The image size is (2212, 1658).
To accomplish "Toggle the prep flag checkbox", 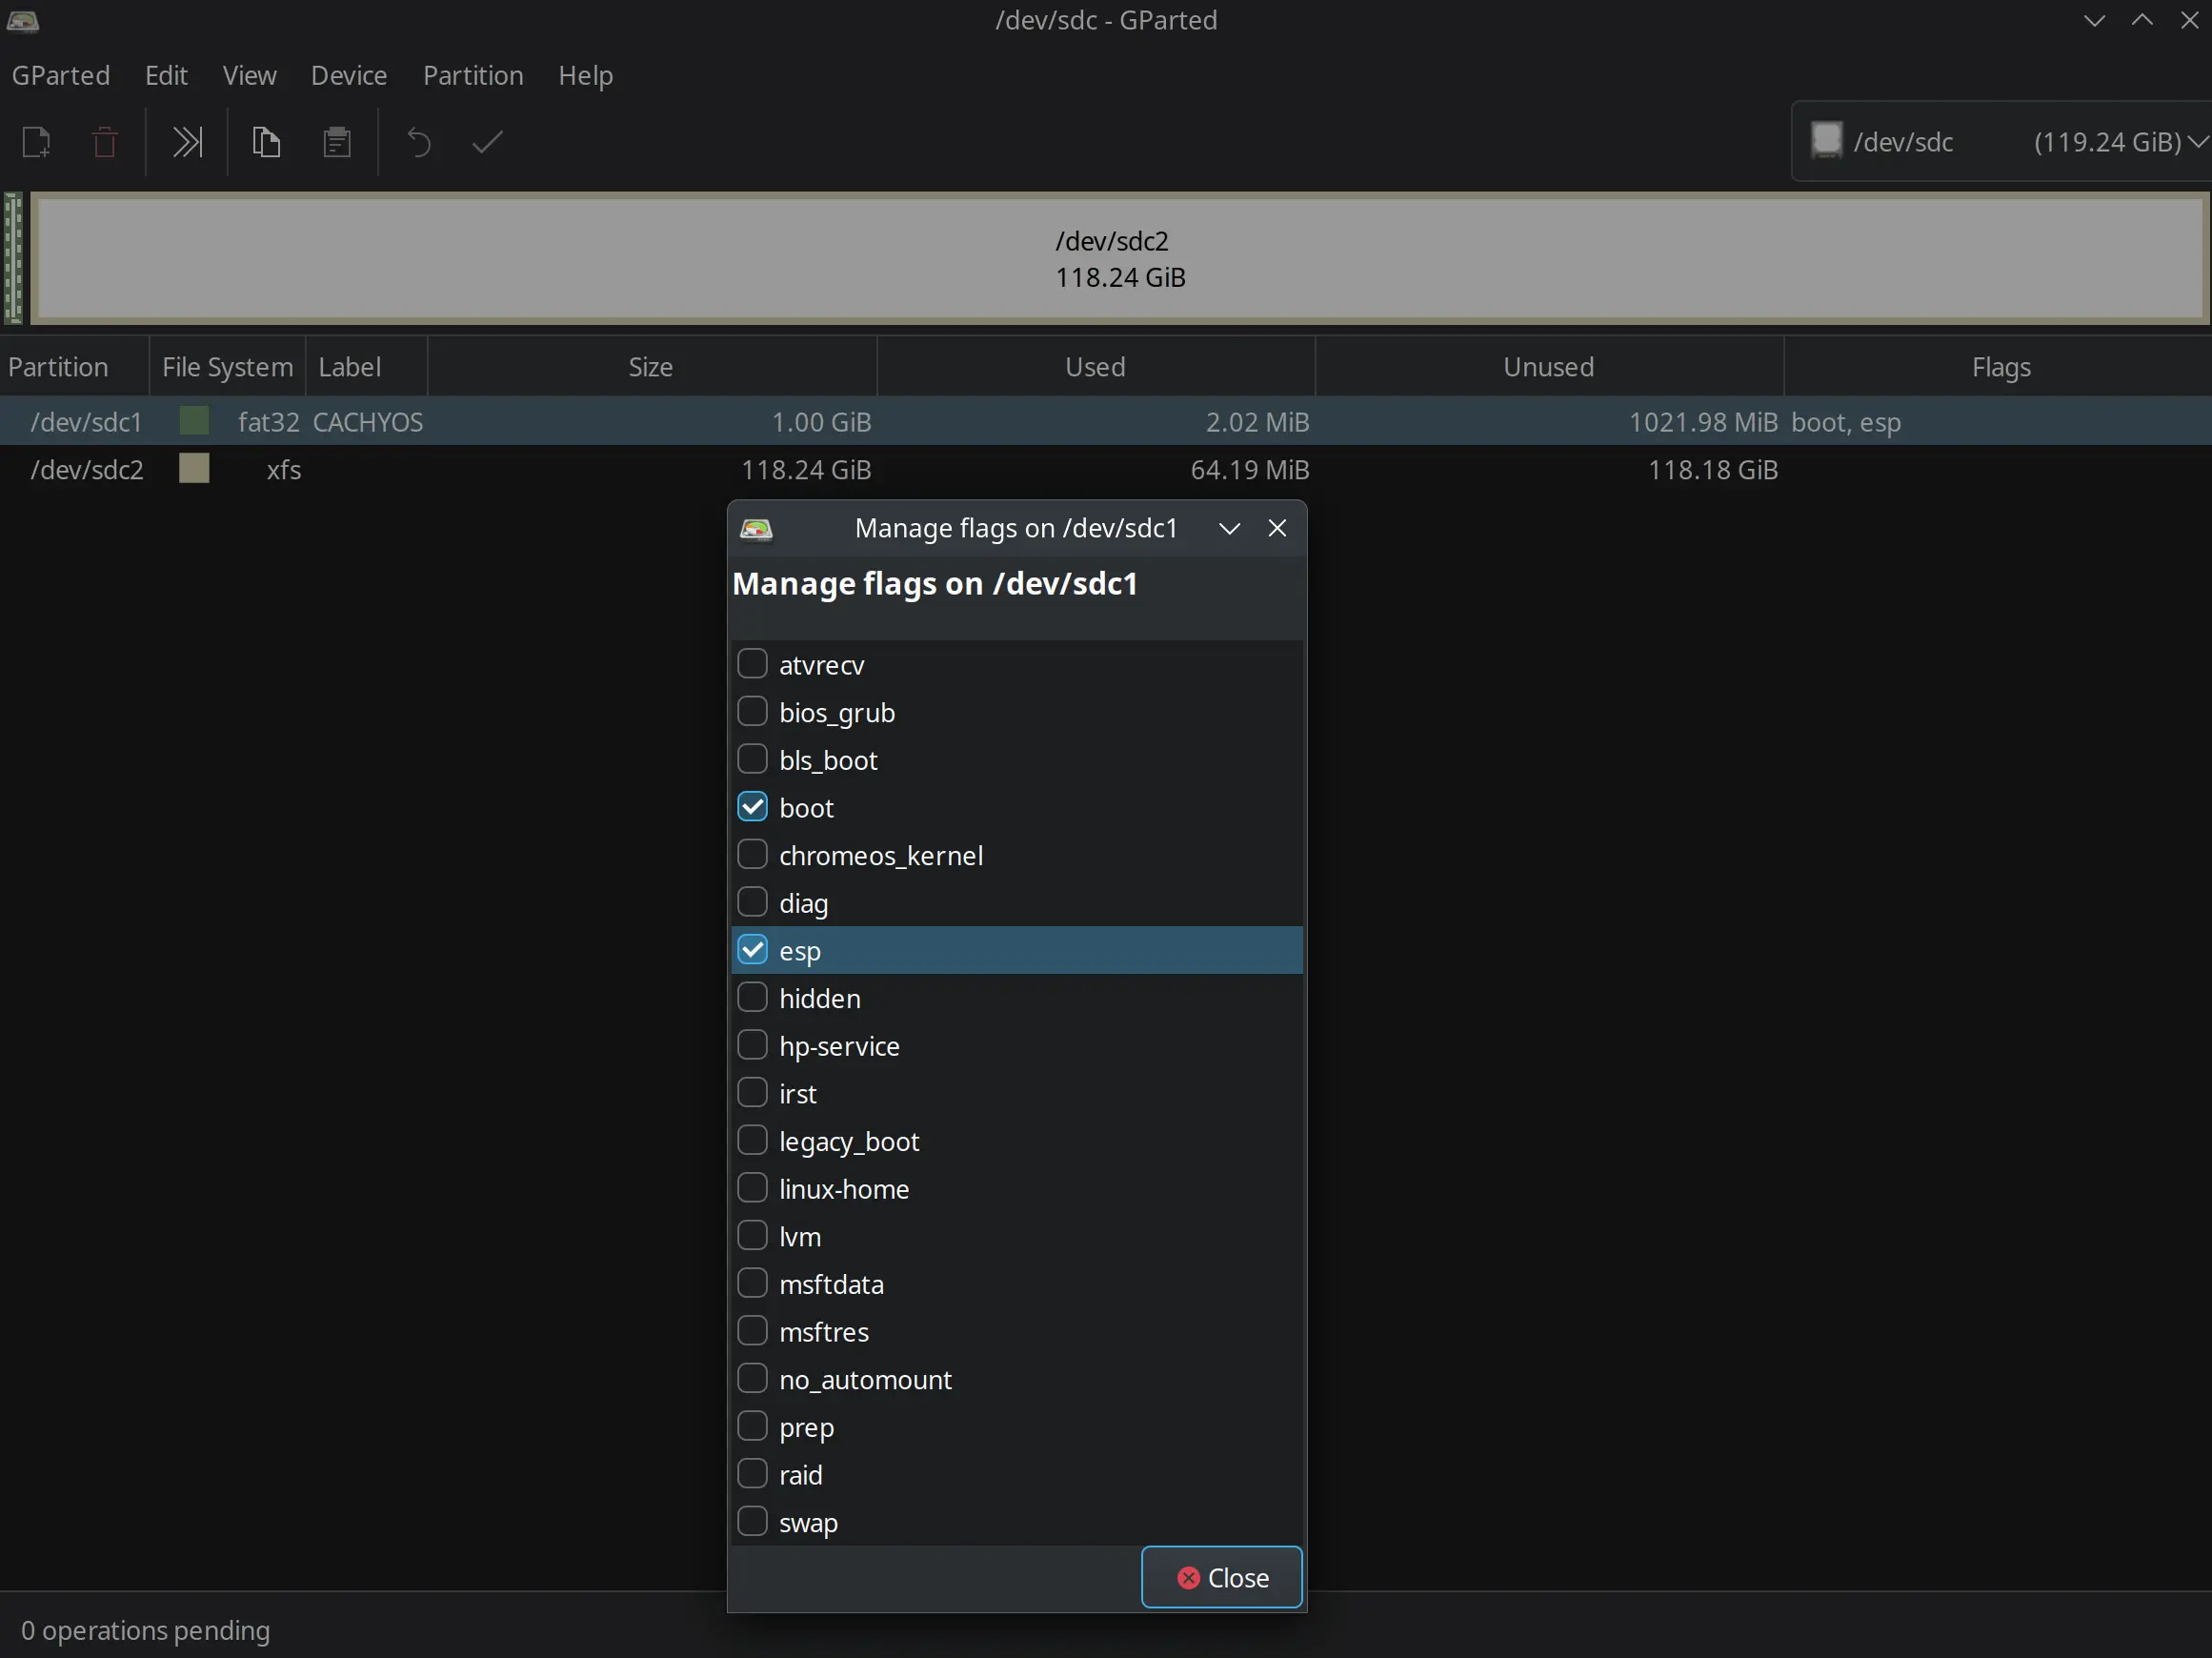I will [x=752, y=1426].
